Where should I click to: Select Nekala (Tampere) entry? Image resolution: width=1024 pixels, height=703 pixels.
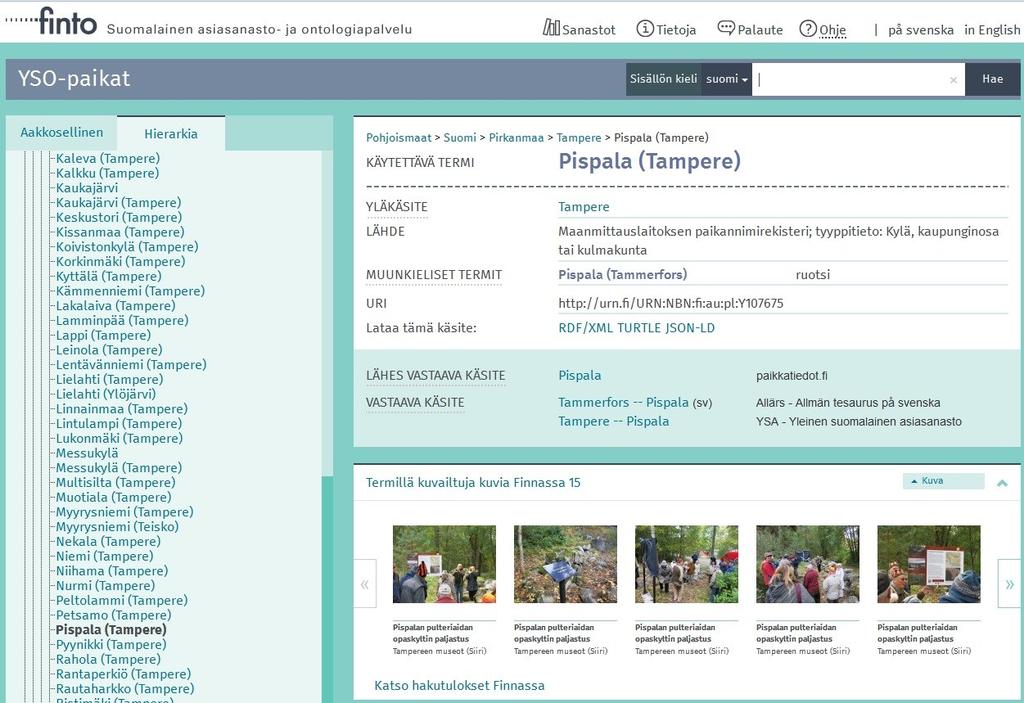click(108, 541)
